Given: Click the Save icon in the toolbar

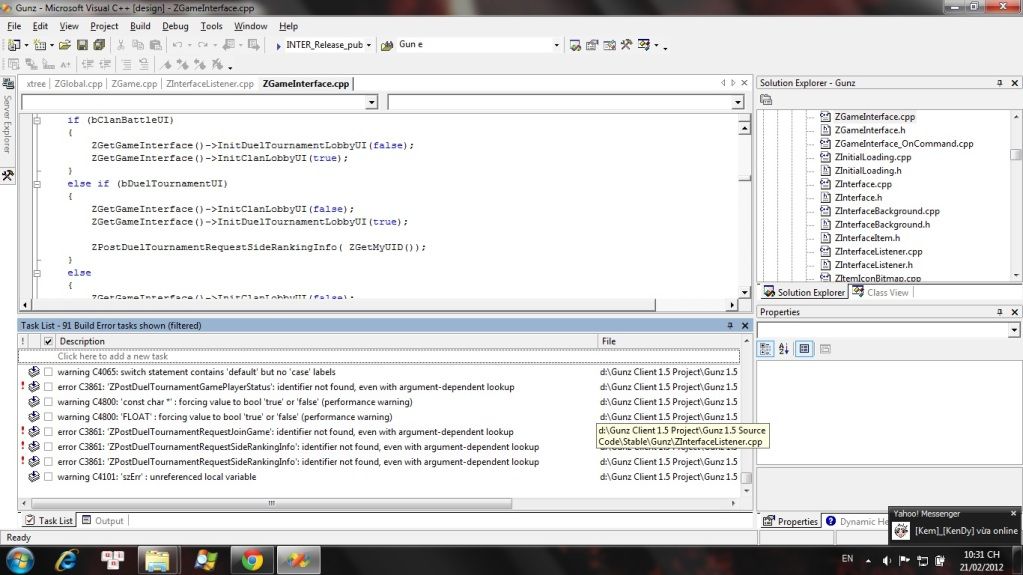Looking at the screenshot, I should 82,45.
